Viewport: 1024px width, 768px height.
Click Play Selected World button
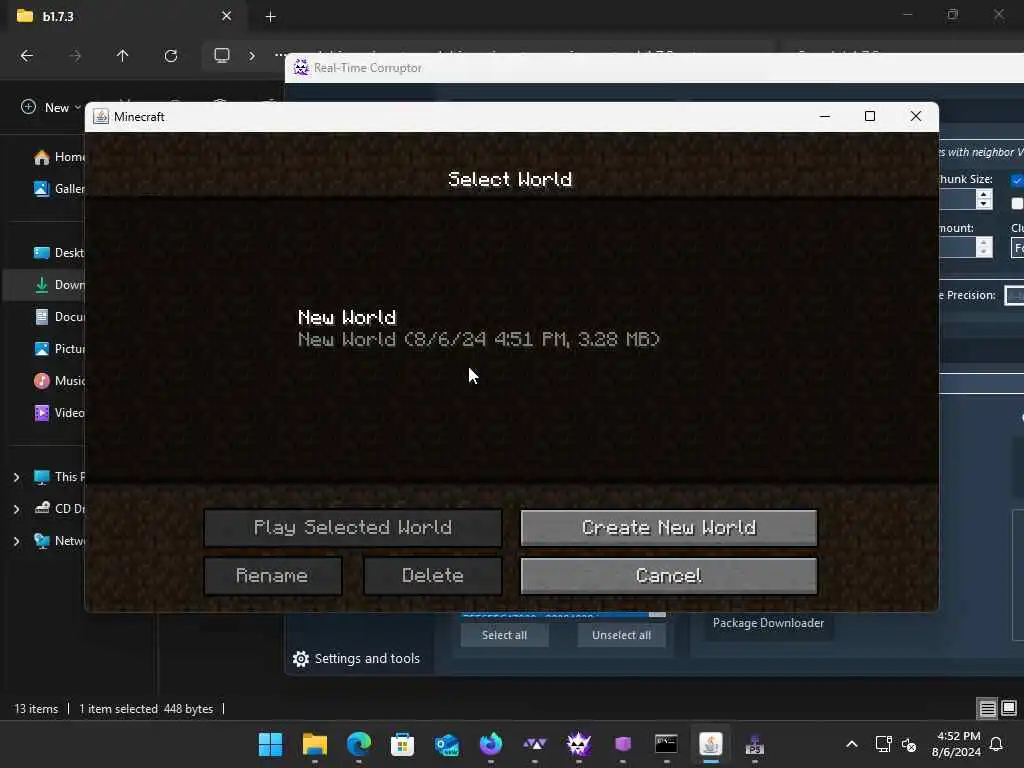353,528
